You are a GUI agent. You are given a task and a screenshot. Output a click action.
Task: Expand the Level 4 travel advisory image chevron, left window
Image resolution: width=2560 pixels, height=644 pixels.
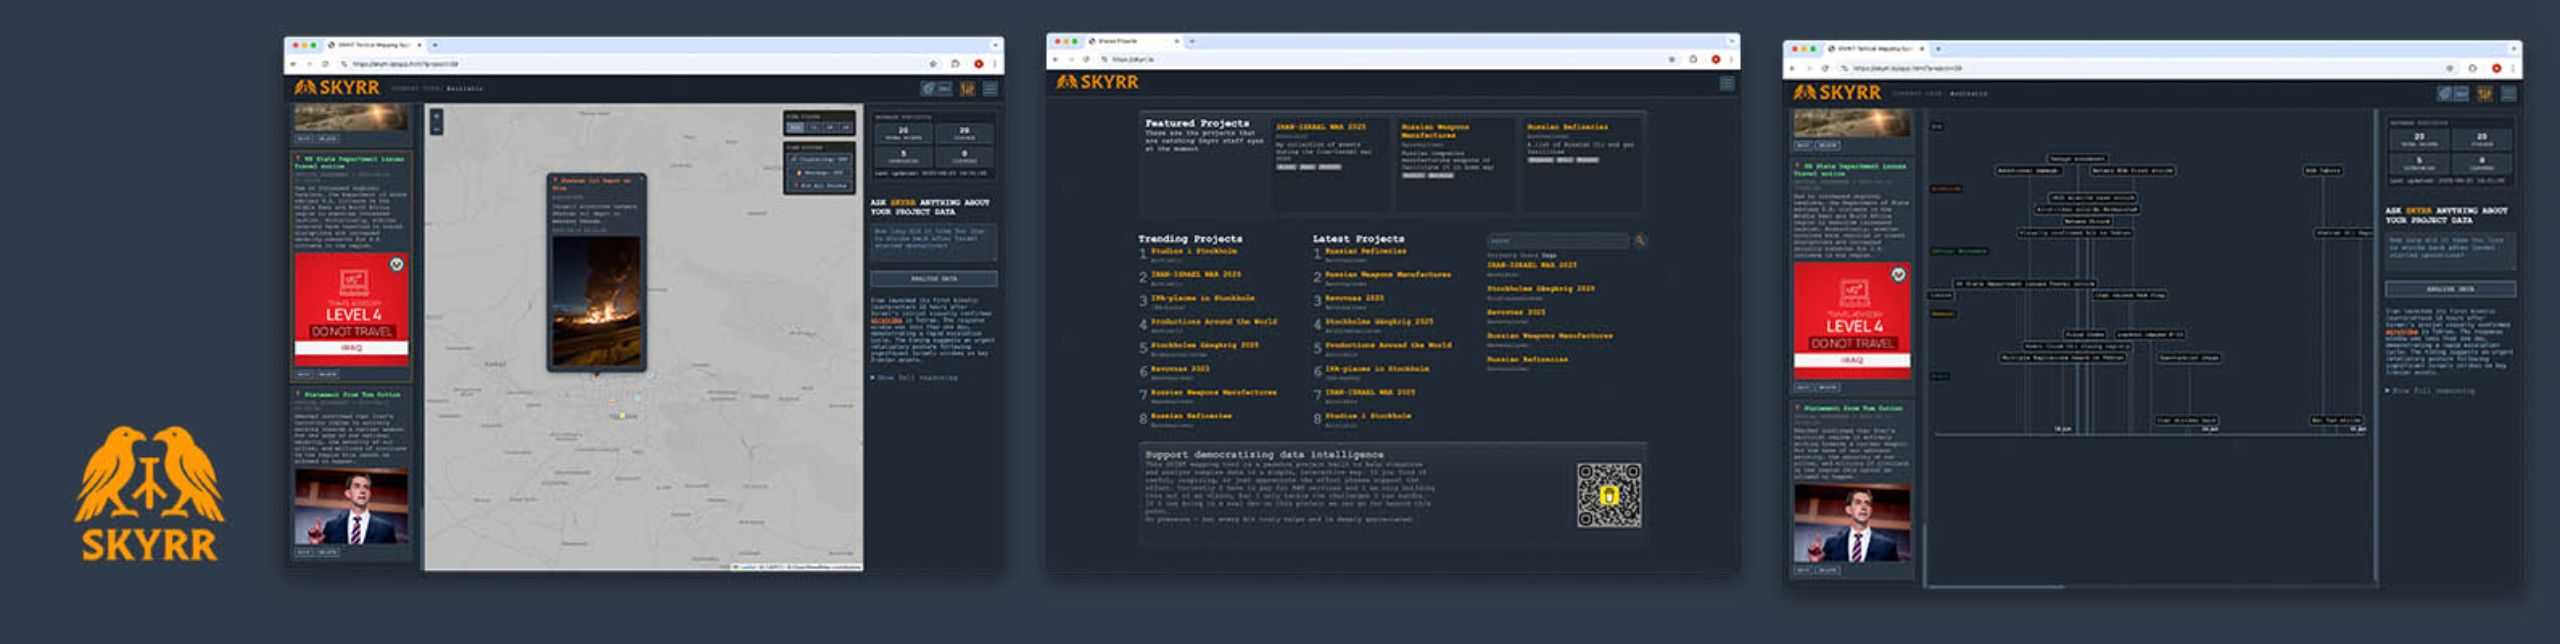[396, 265]
